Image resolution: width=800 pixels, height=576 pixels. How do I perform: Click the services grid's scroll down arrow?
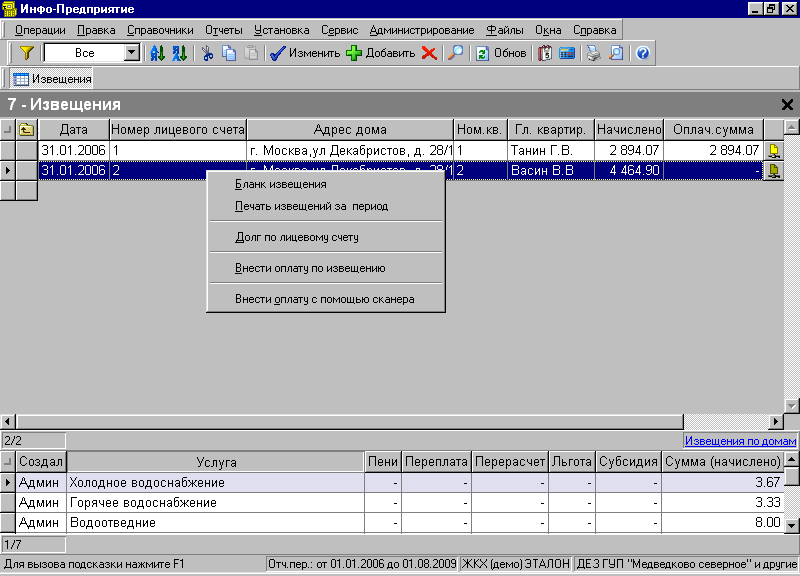coord(791,525)
